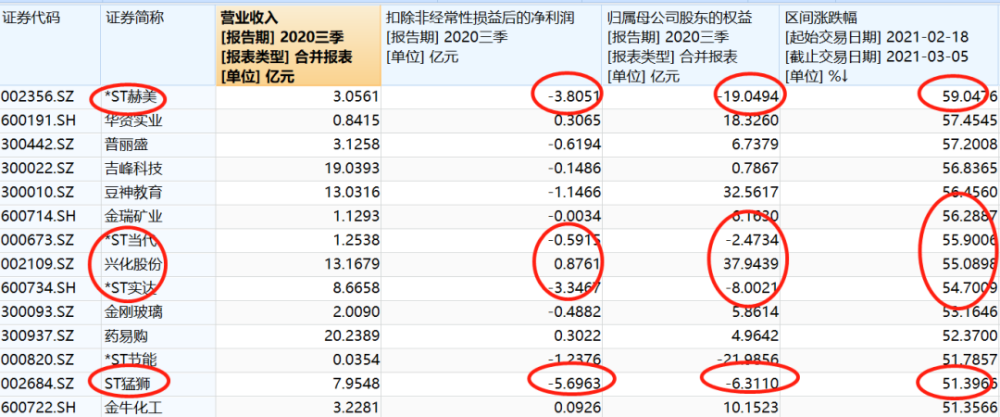Select stock code 300010.SZ
1000x417 pixels.
click(38, 193)
